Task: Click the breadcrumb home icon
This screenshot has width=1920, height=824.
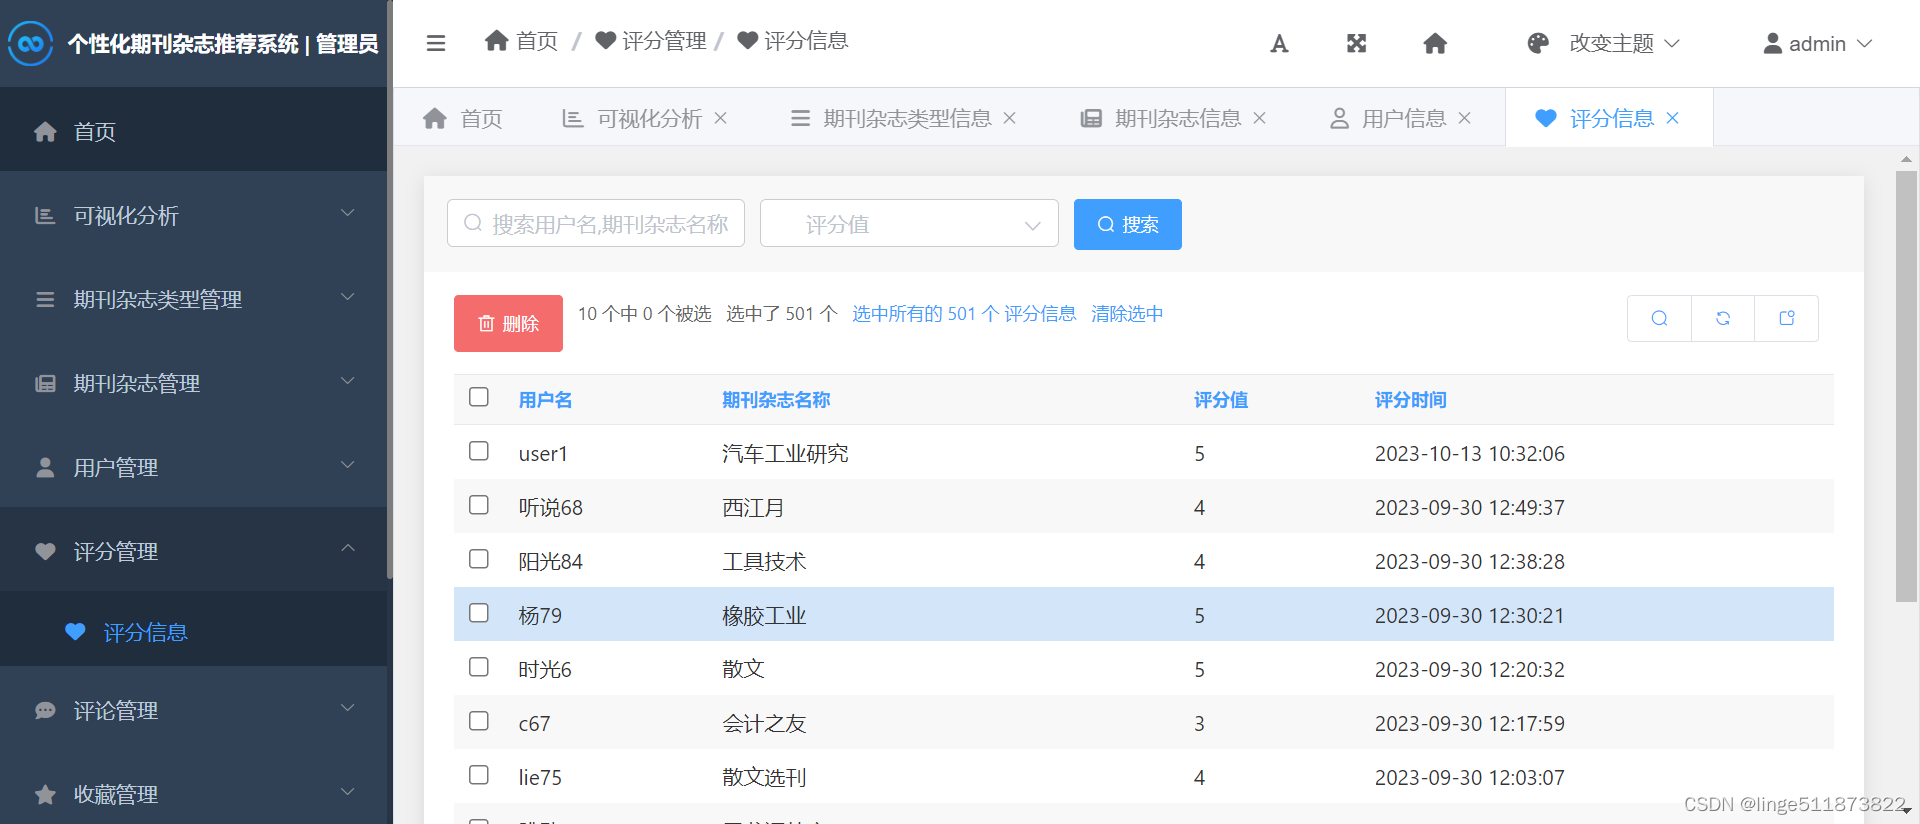Action: [x=497, y=40]
